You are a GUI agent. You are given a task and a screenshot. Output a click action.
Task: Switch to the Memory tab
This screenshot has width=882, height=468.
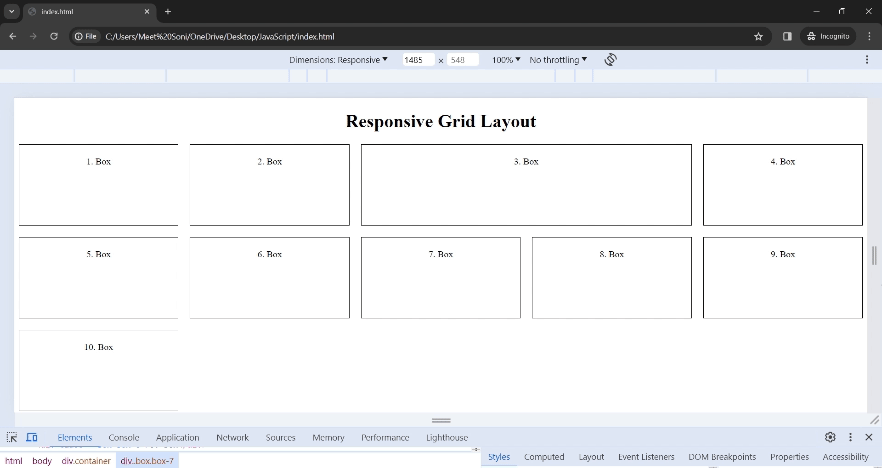point(328,438)
